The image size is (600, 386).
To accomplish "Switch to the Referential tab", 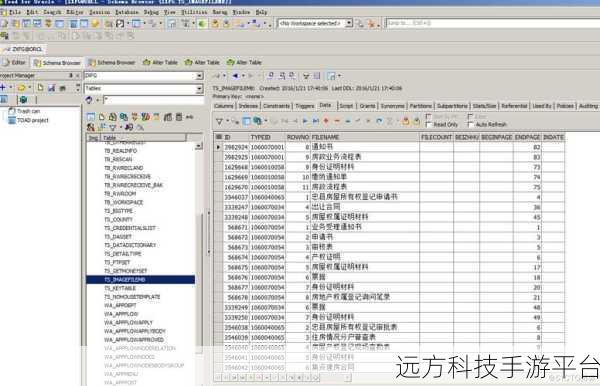I will coord(514,106).
